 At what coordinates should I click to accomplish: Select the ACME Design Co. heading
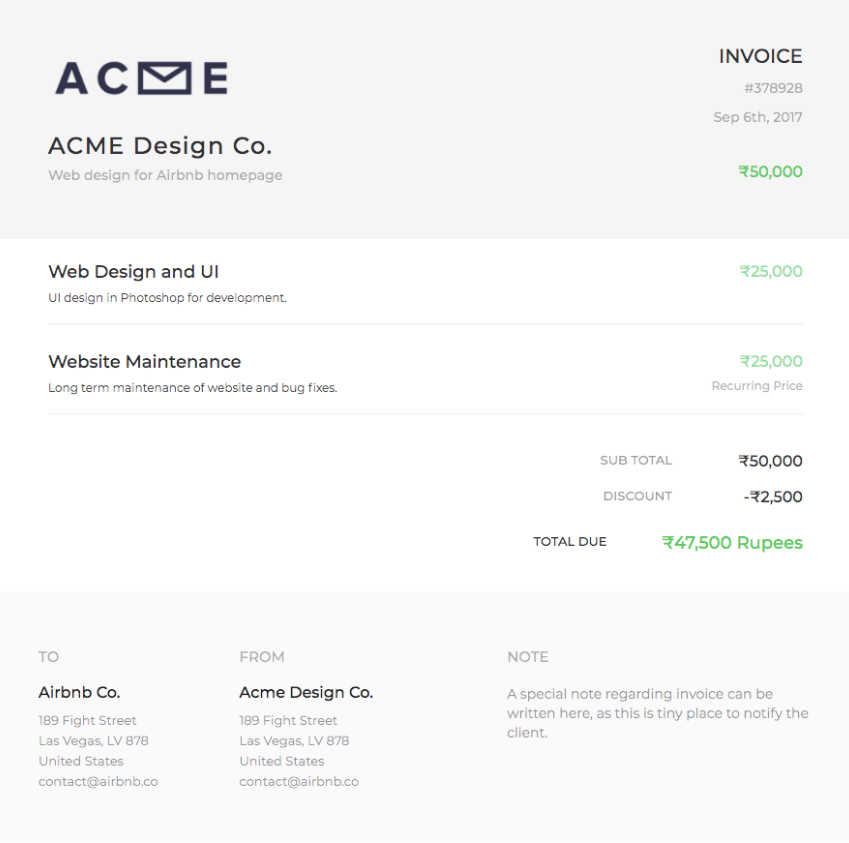[160, 146]
